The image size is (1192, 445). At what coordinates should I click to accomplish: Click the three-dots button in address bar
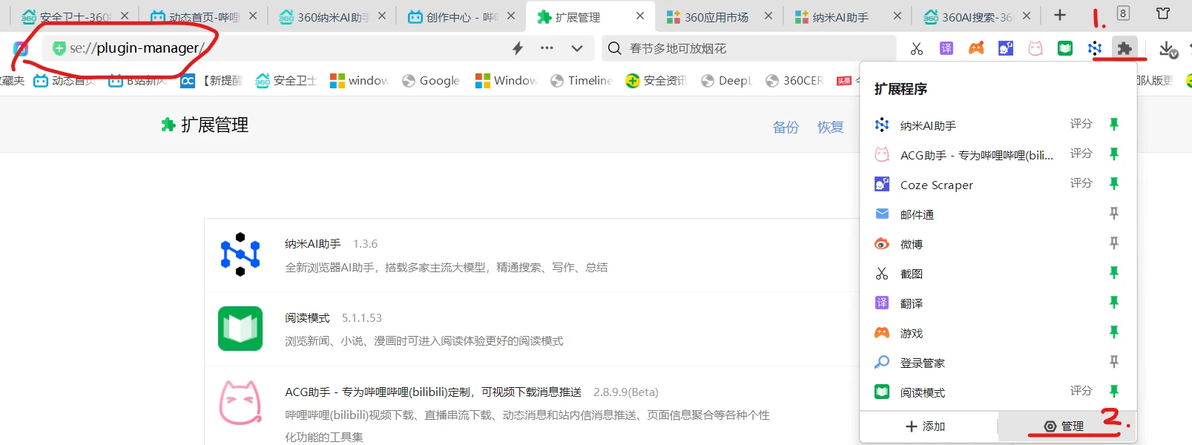(x=547, y=48)
